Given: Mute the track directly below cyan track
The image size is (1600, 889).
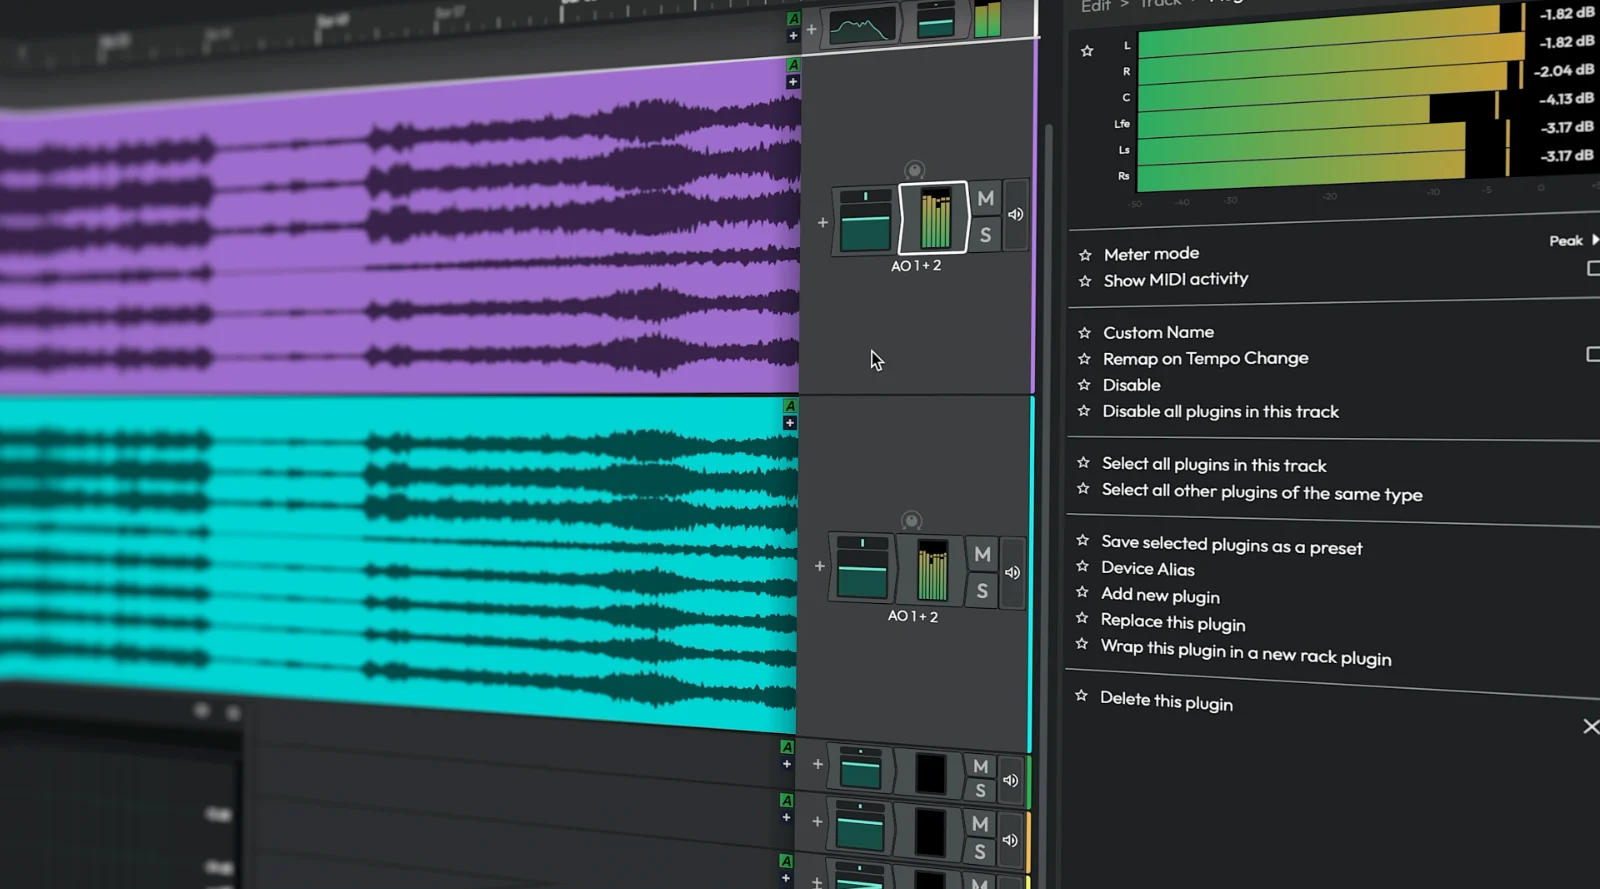Looking at the screenshot, I should pyautogui.click(x=981, y=767).
